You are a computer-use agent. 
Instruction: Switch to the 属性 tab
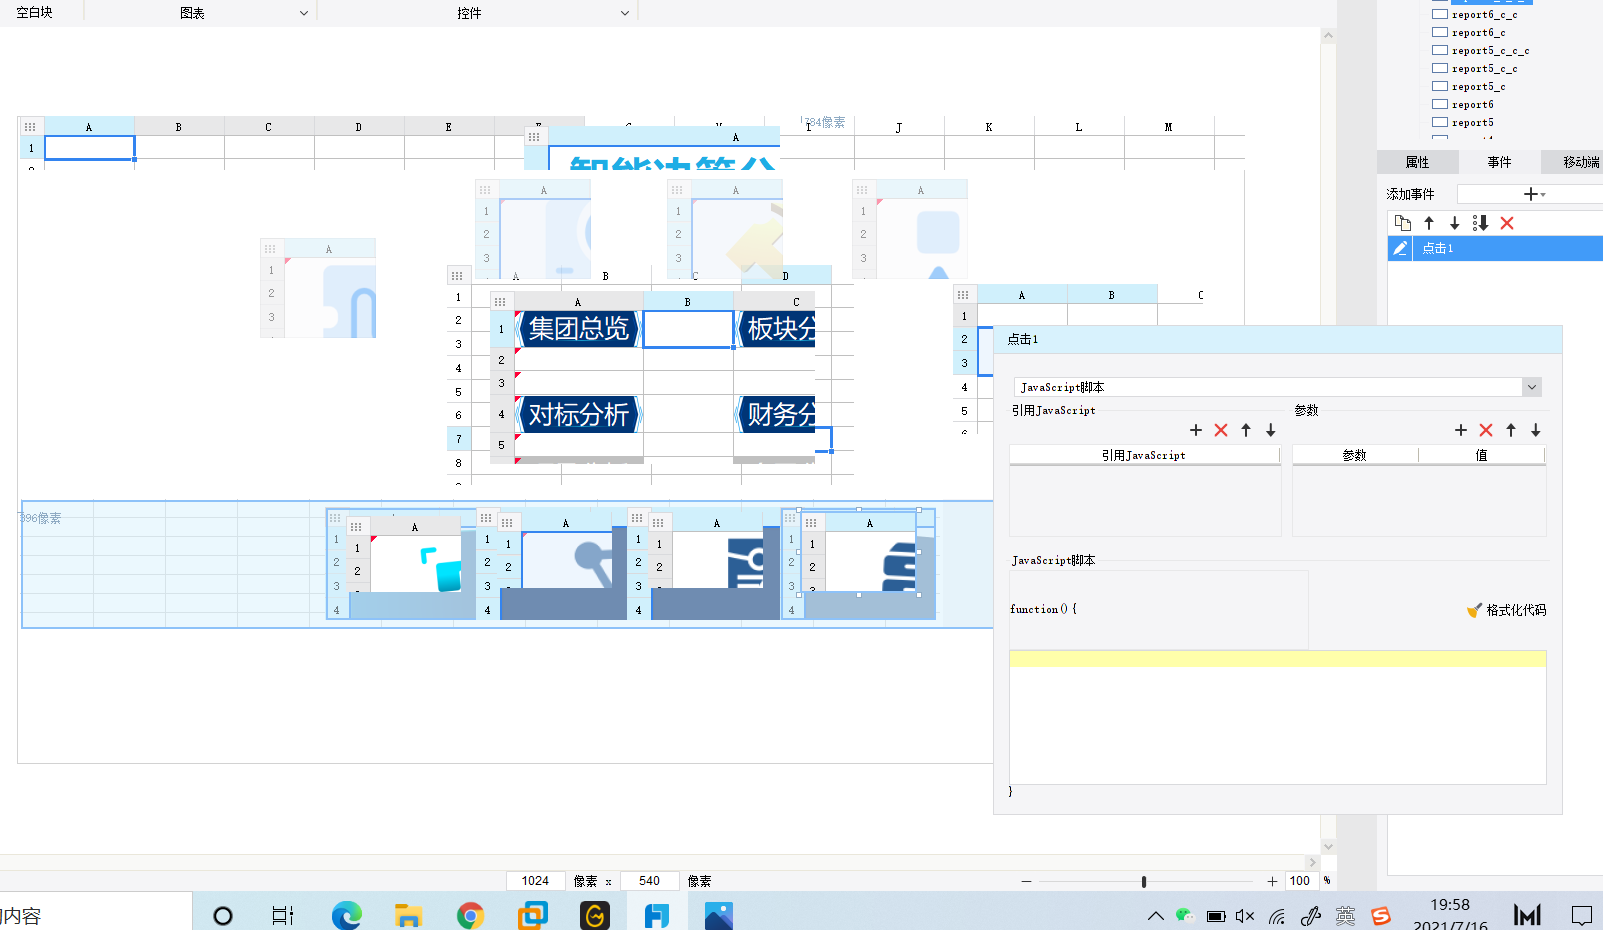tap(1417, 162)
